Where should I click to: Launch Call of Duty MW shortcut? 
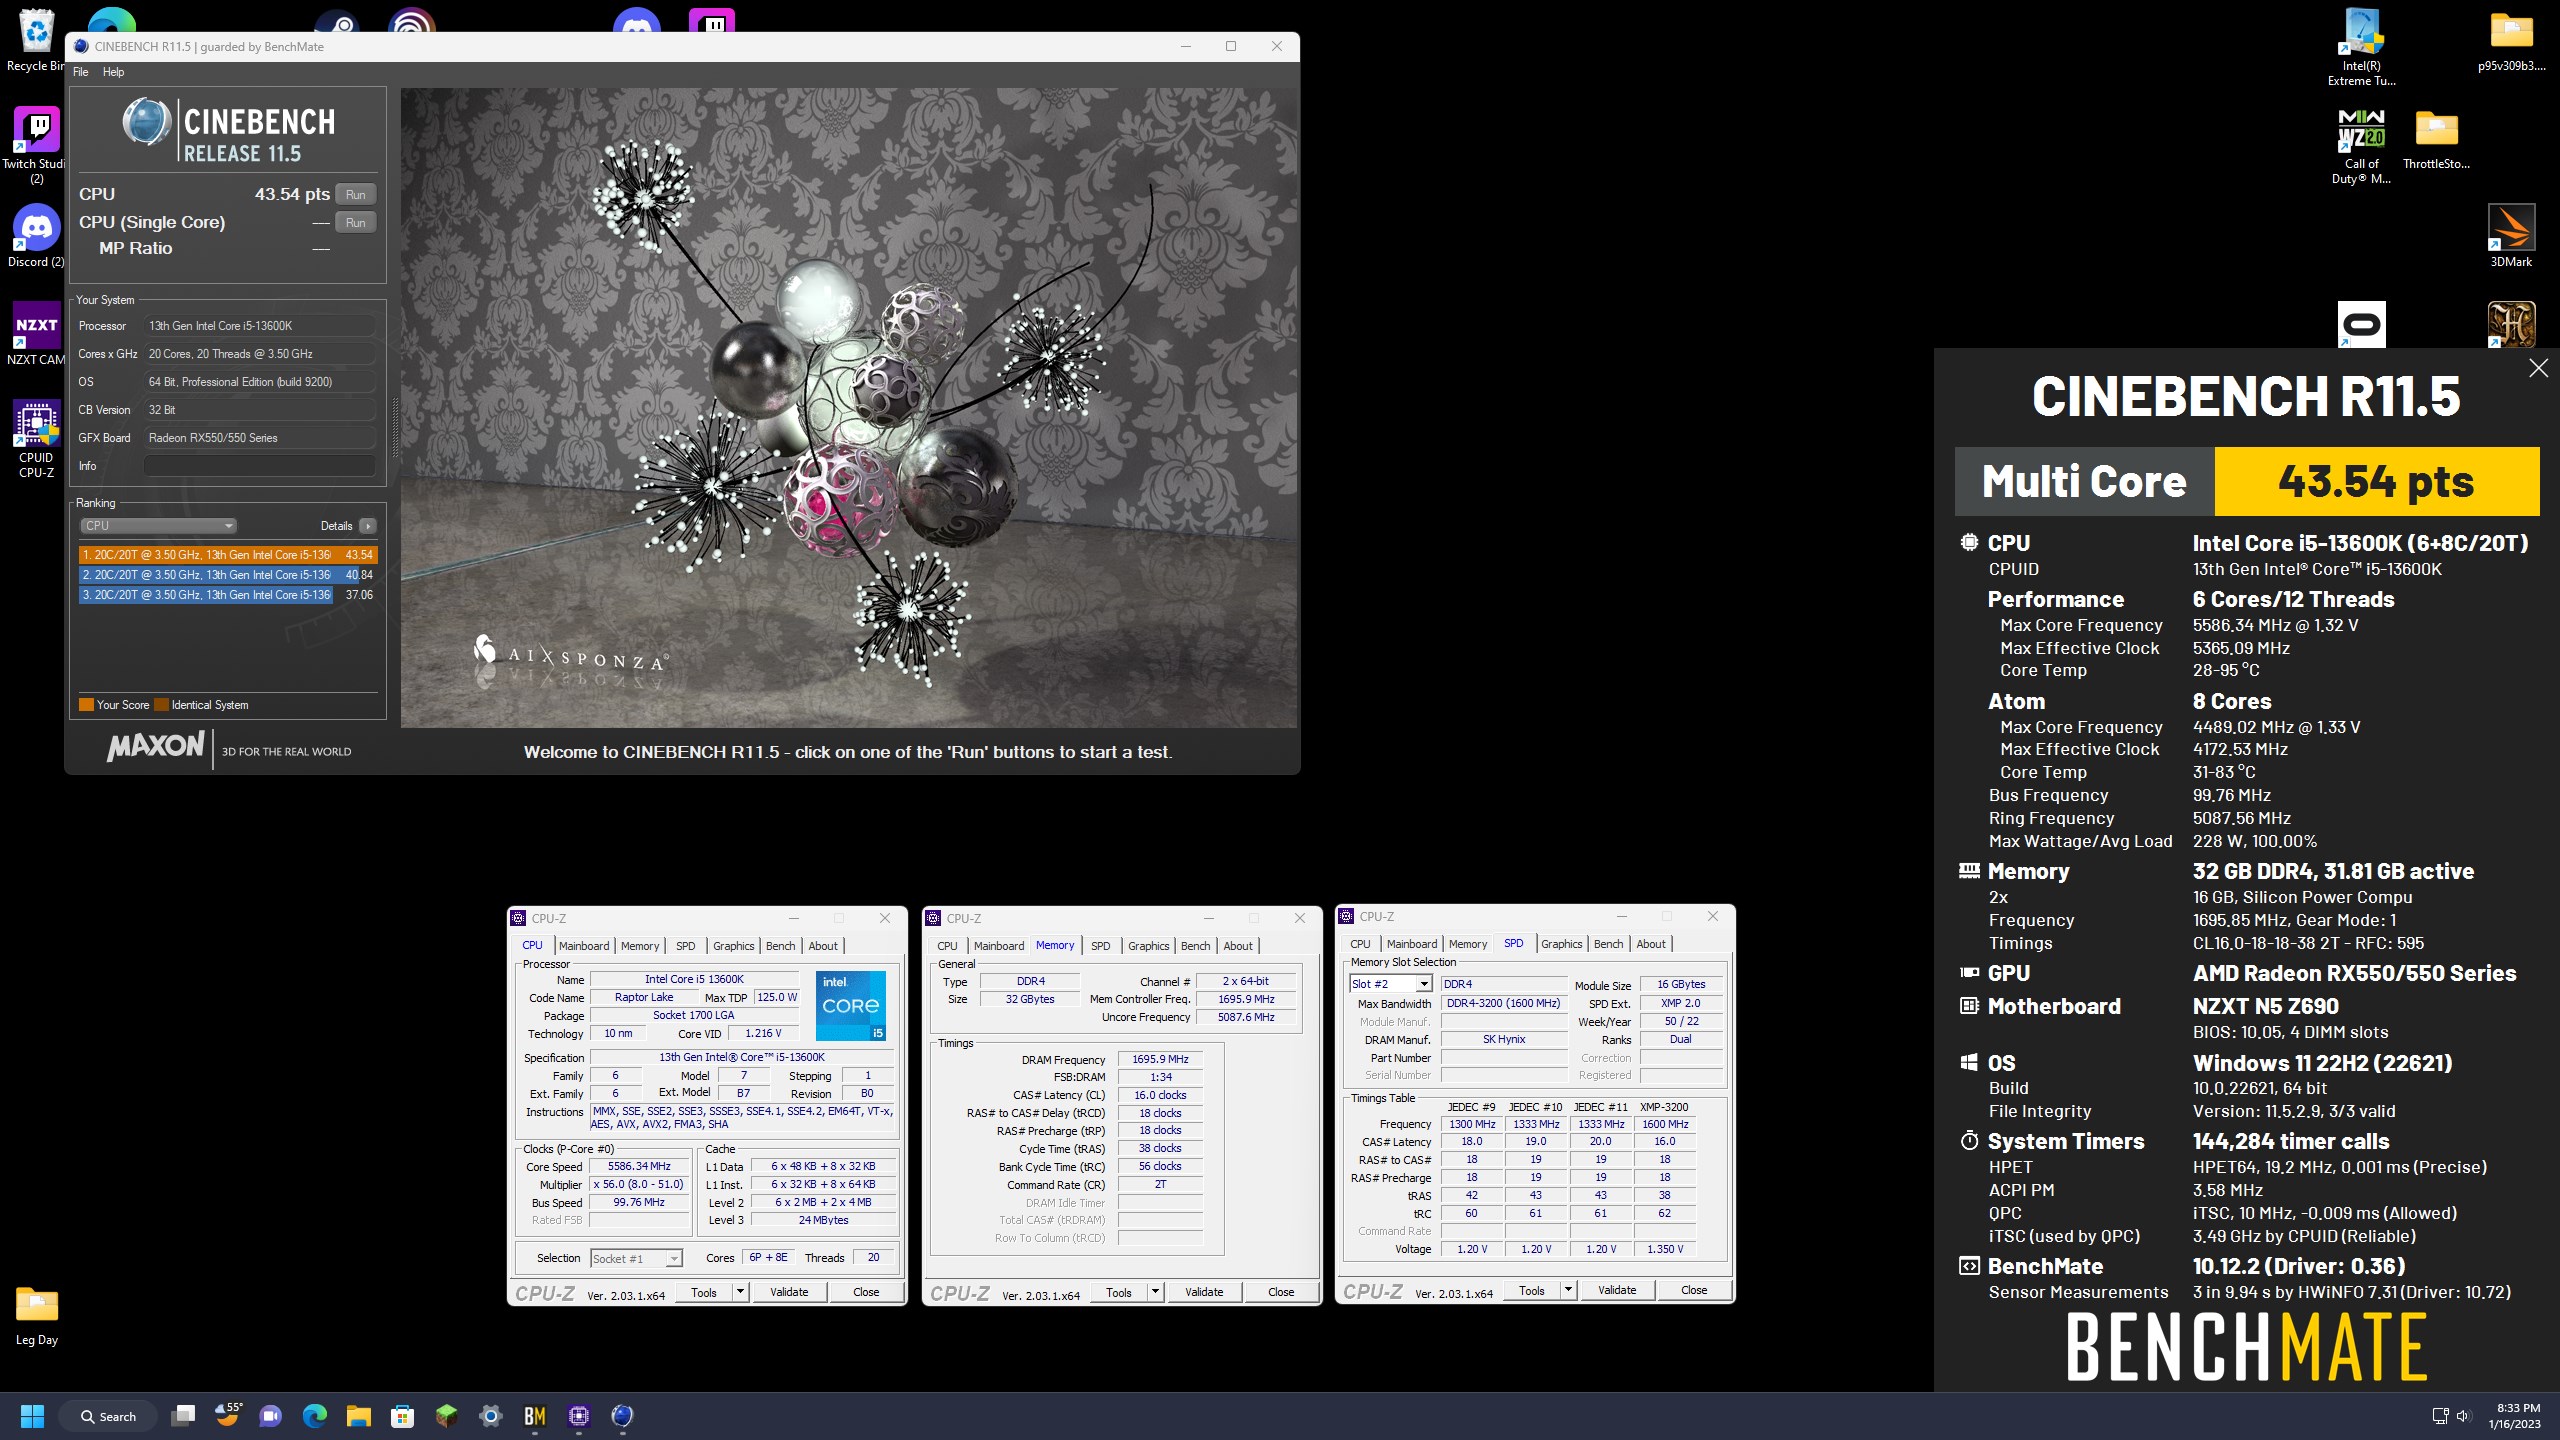2361,146
